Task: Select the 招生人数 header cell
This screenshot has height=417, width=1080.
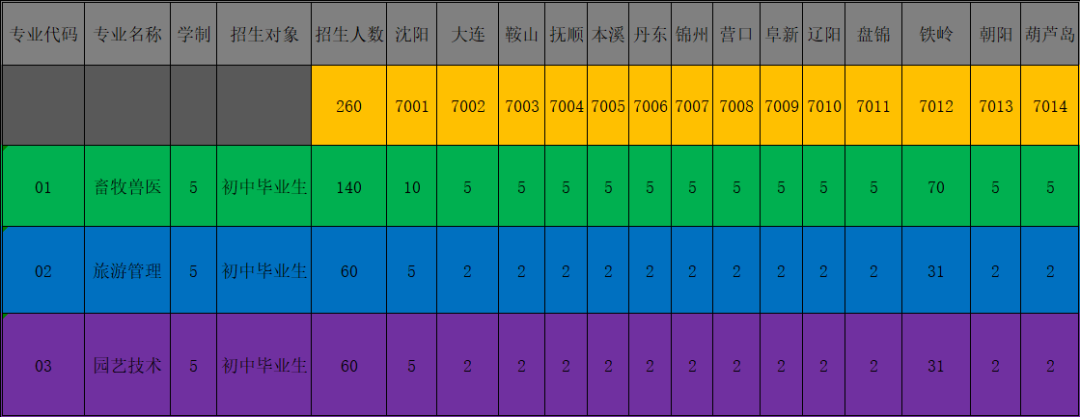Action: click(349, 34)
